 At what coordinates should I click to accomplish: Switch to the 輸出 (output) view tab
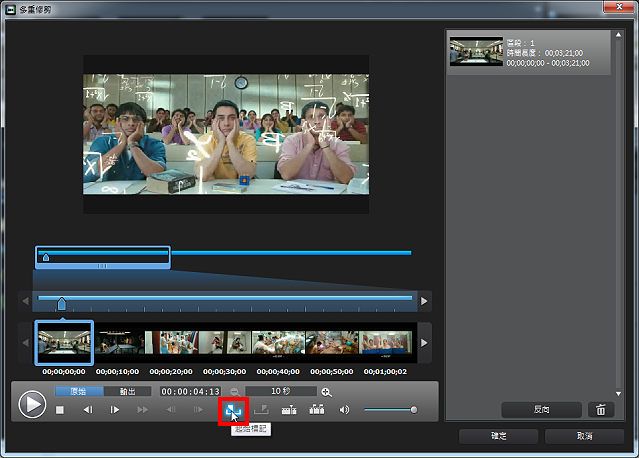[x=127, y=391]
